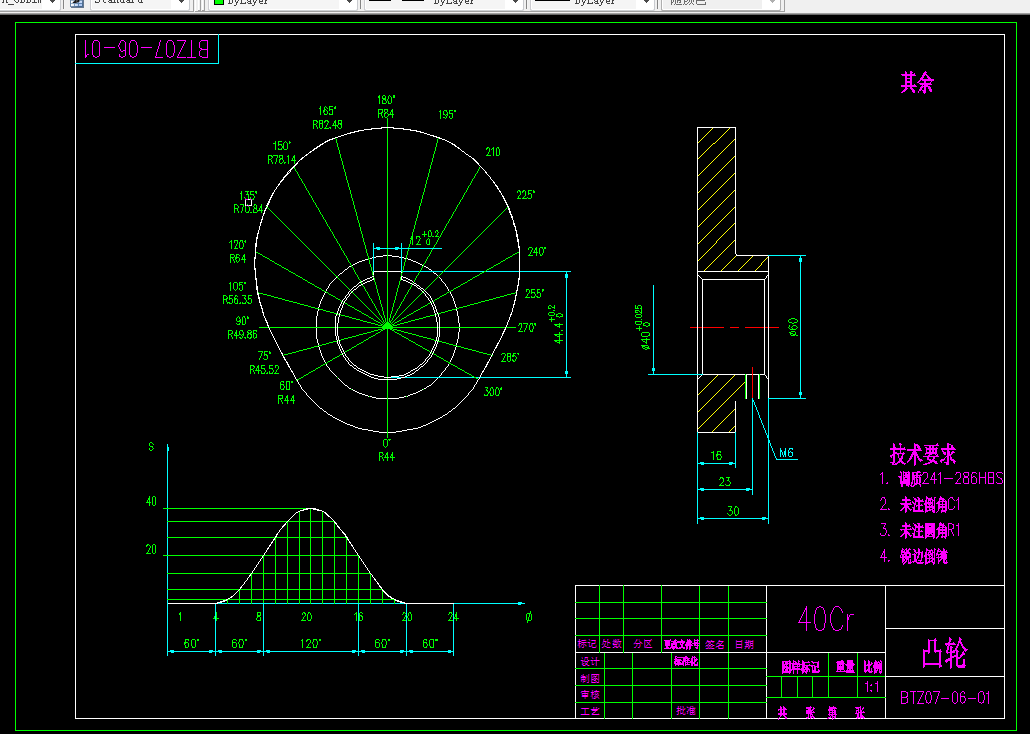Click the 255° angle label
Viewport: 1030px width, 734px height.
(x=535, y=294)
